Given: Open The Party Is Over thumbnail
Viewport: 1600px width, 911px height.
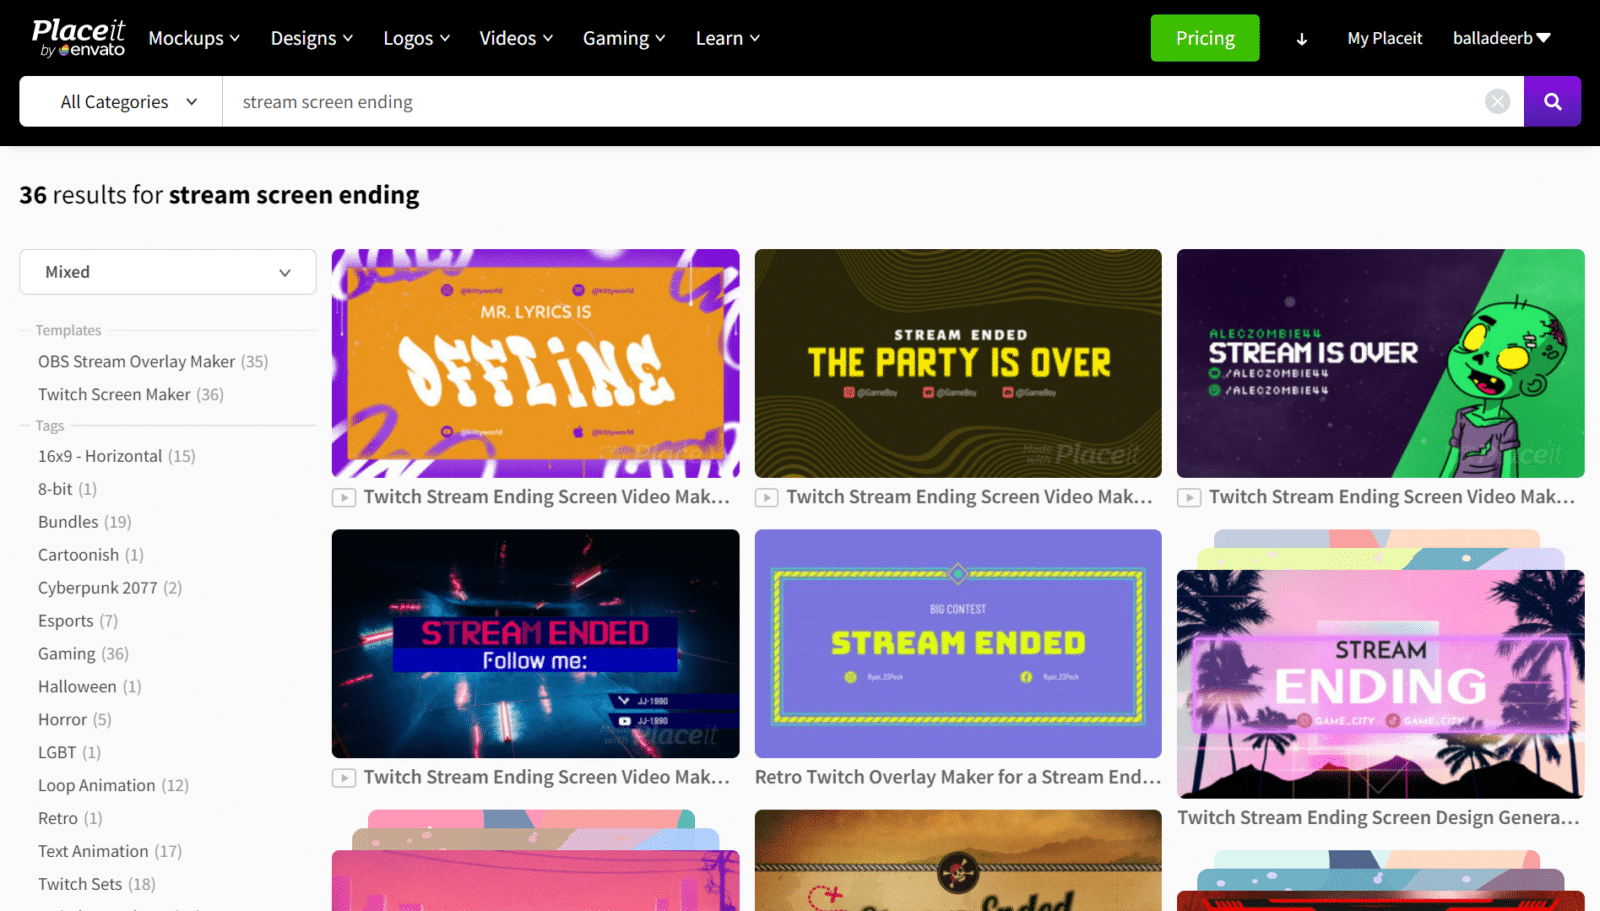Looking at the screenshot, I should click(x=958, y=363).
